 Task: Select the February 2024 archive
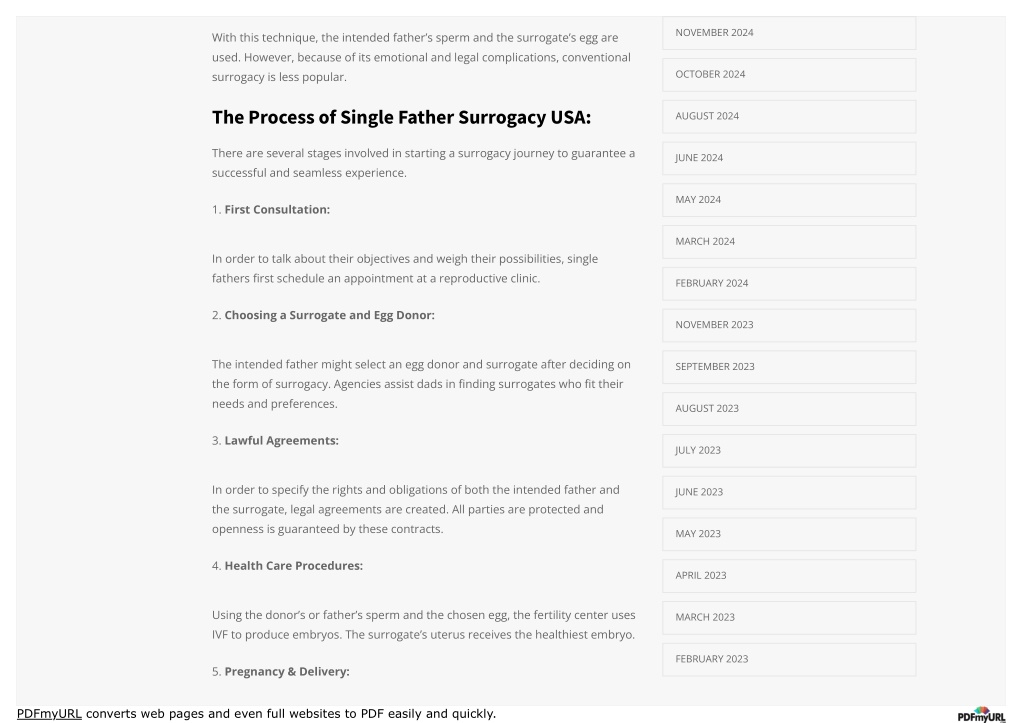coord(789,283)
